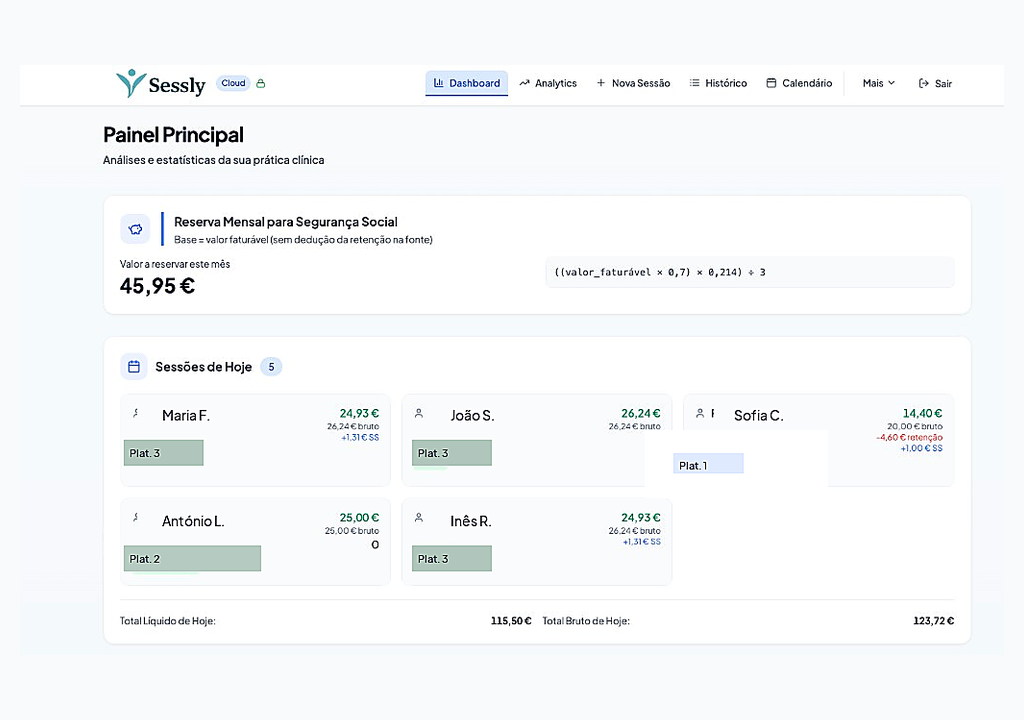
Task: Click the person icon next to Inês R.
Action: click(419, 517)
